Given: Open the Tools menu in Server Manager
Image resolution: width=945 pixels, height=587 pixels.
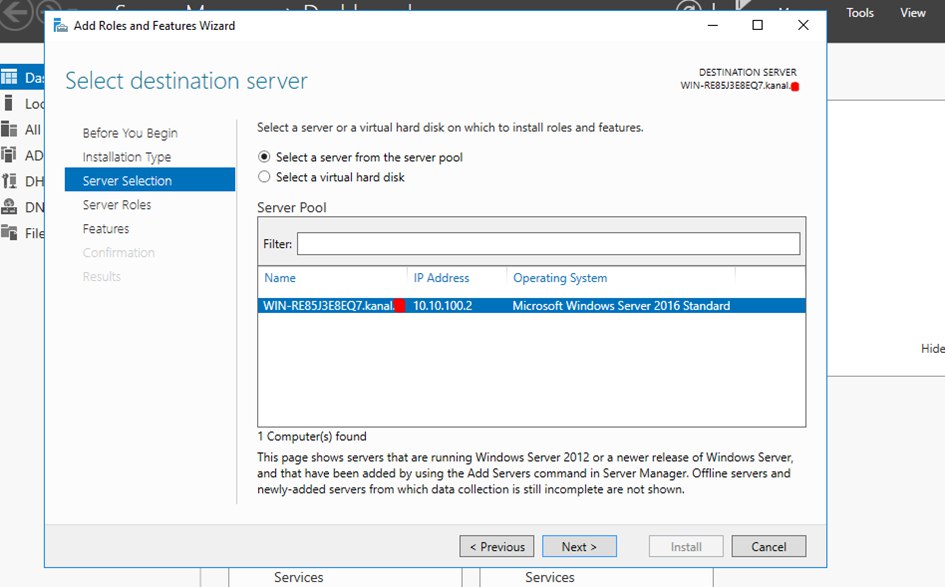Looking at the screenshot, I should click(x=860, y=13).
